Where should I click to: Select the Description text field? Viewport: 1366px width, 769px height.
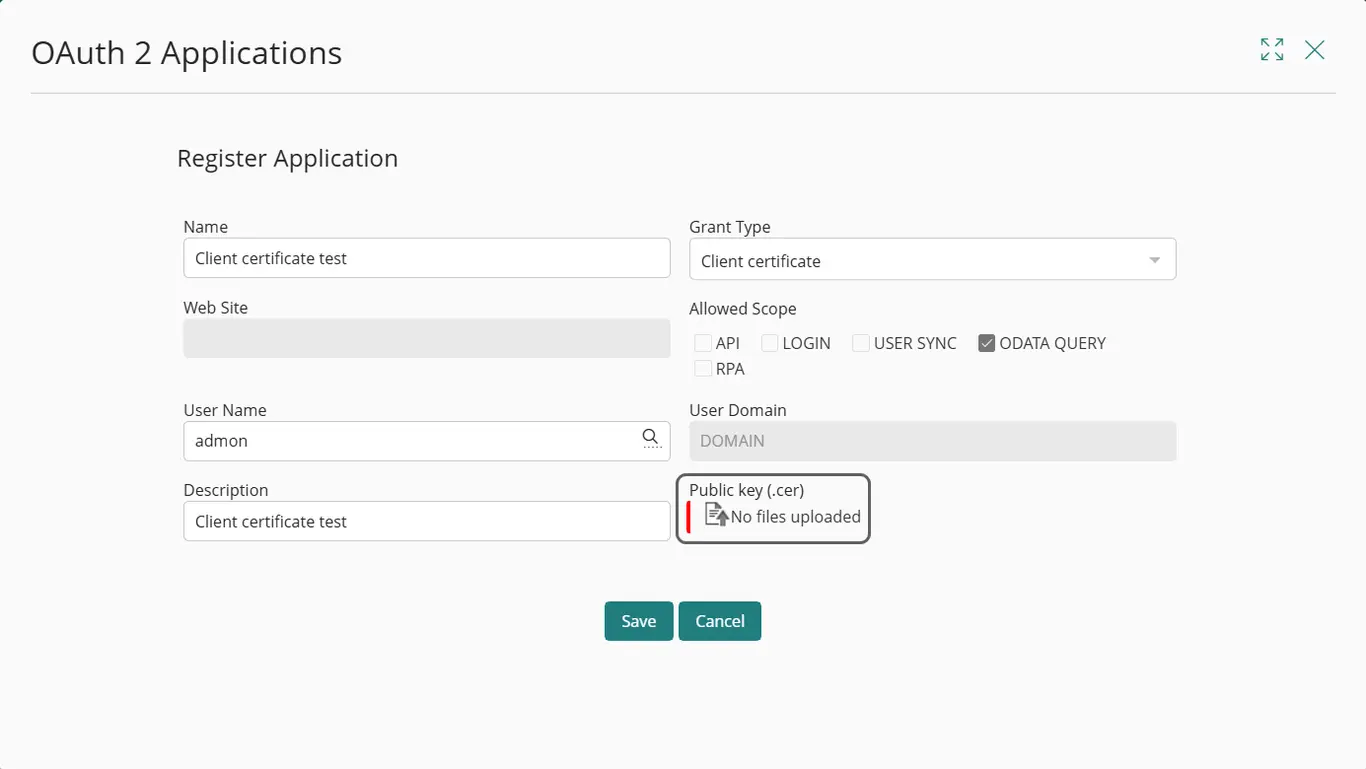tap(427, 521)
